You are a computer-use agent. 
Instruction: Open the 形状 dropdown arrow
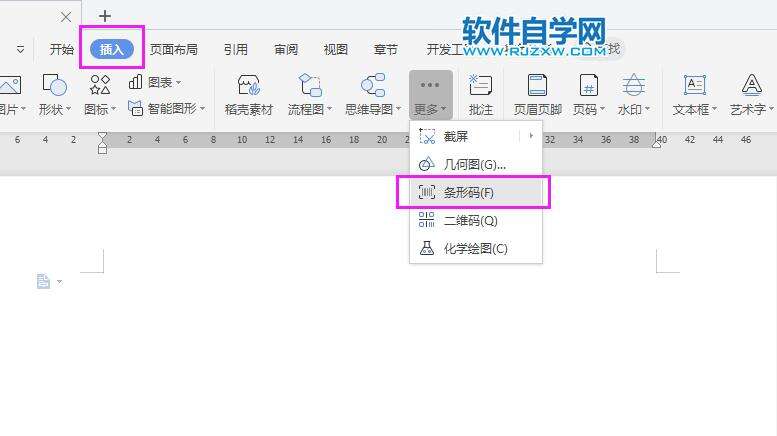point(68,109)
